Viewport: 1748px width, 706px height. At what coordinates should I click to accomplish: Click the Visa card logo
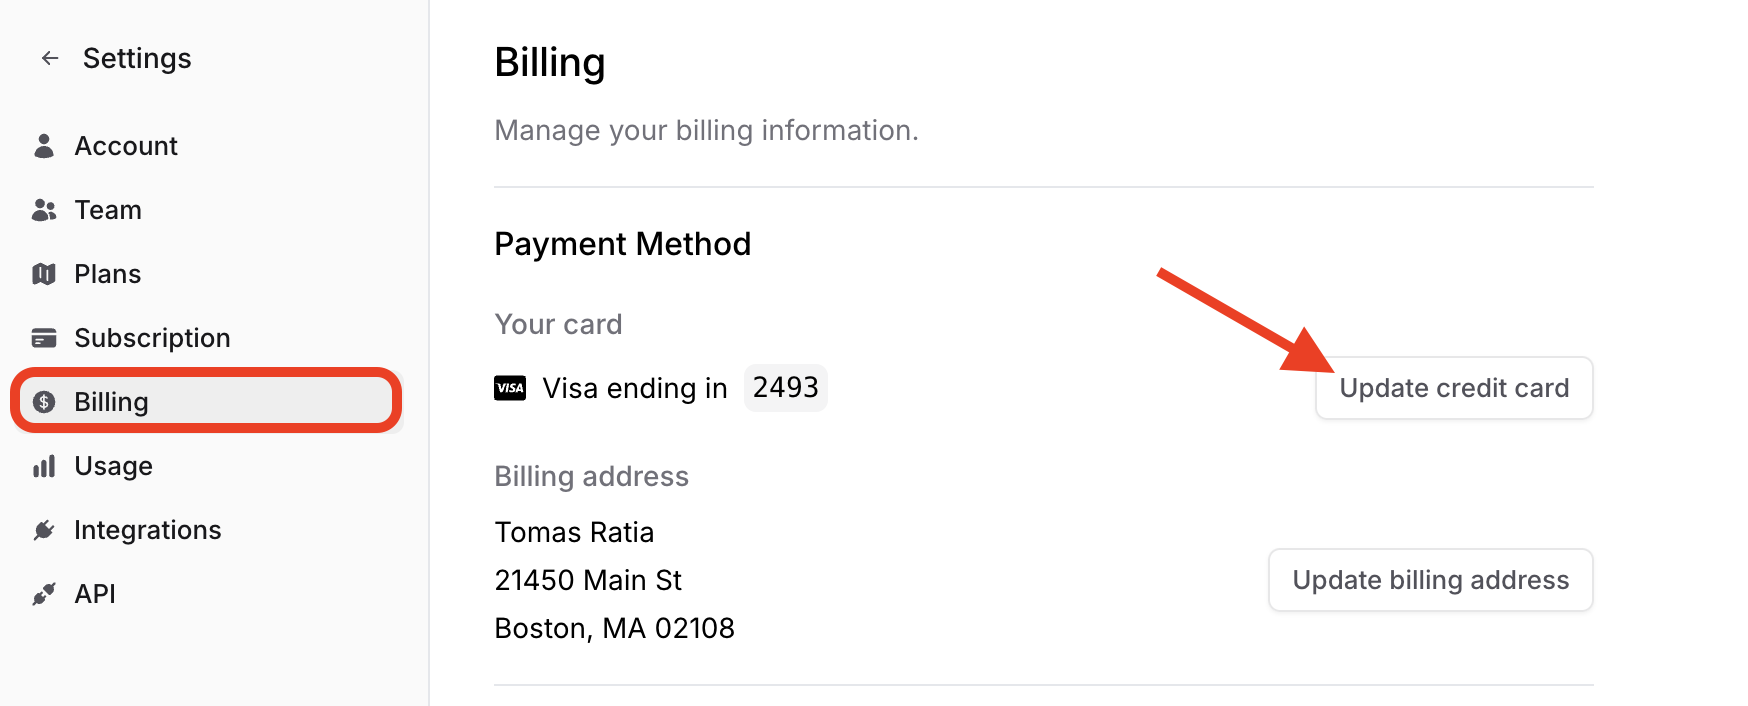point(510,388)
